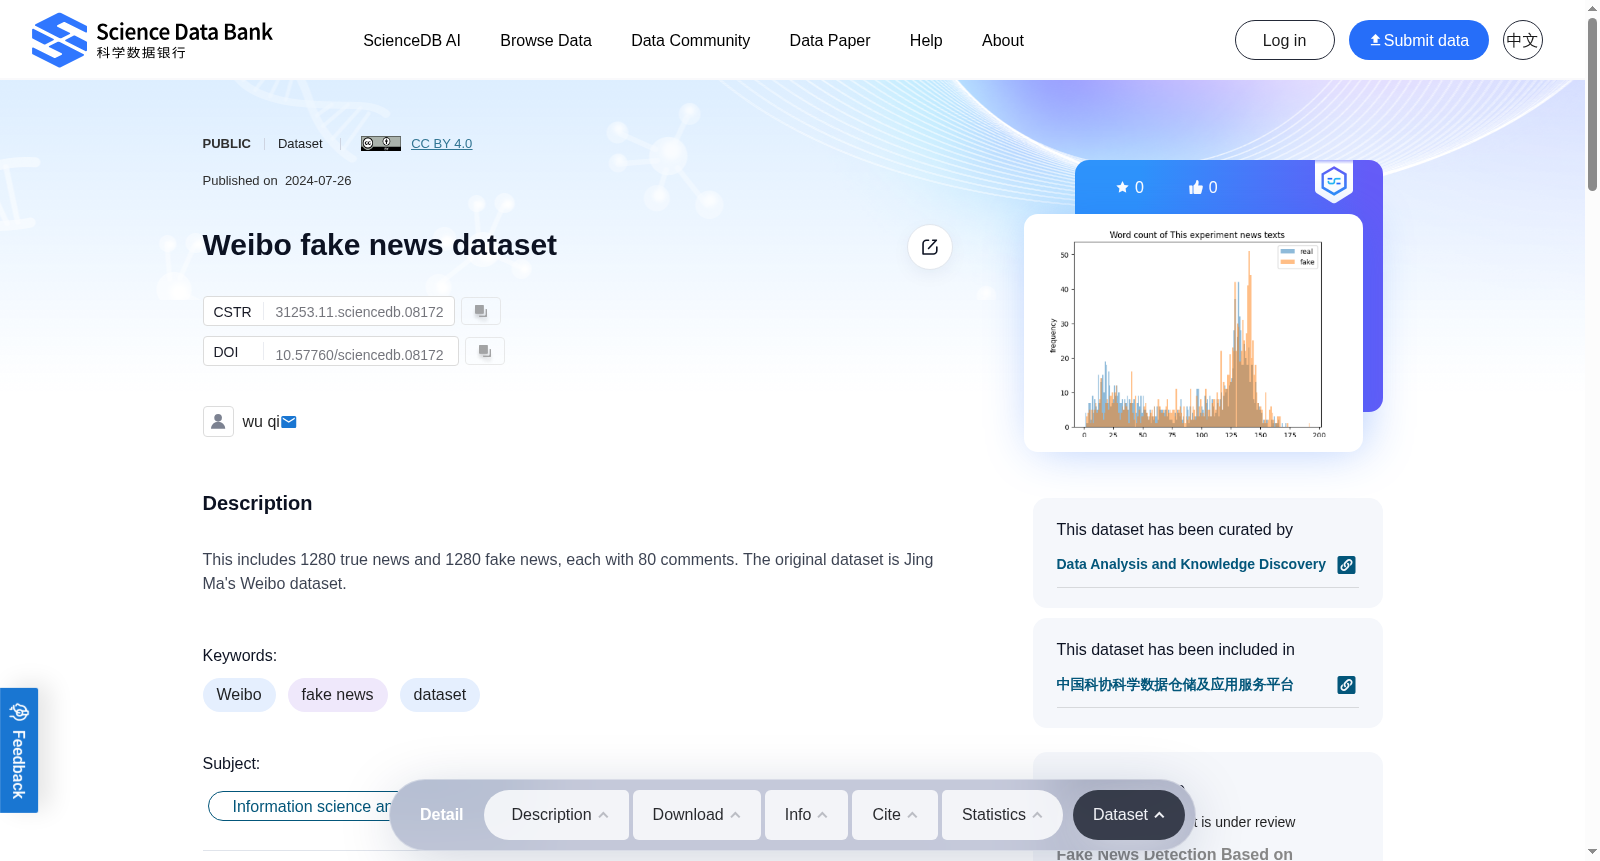Open the 中国科协科学数据仓储及应用服务平台 link
Viewport: 1600px width, 861px height.
[1175, 684]
